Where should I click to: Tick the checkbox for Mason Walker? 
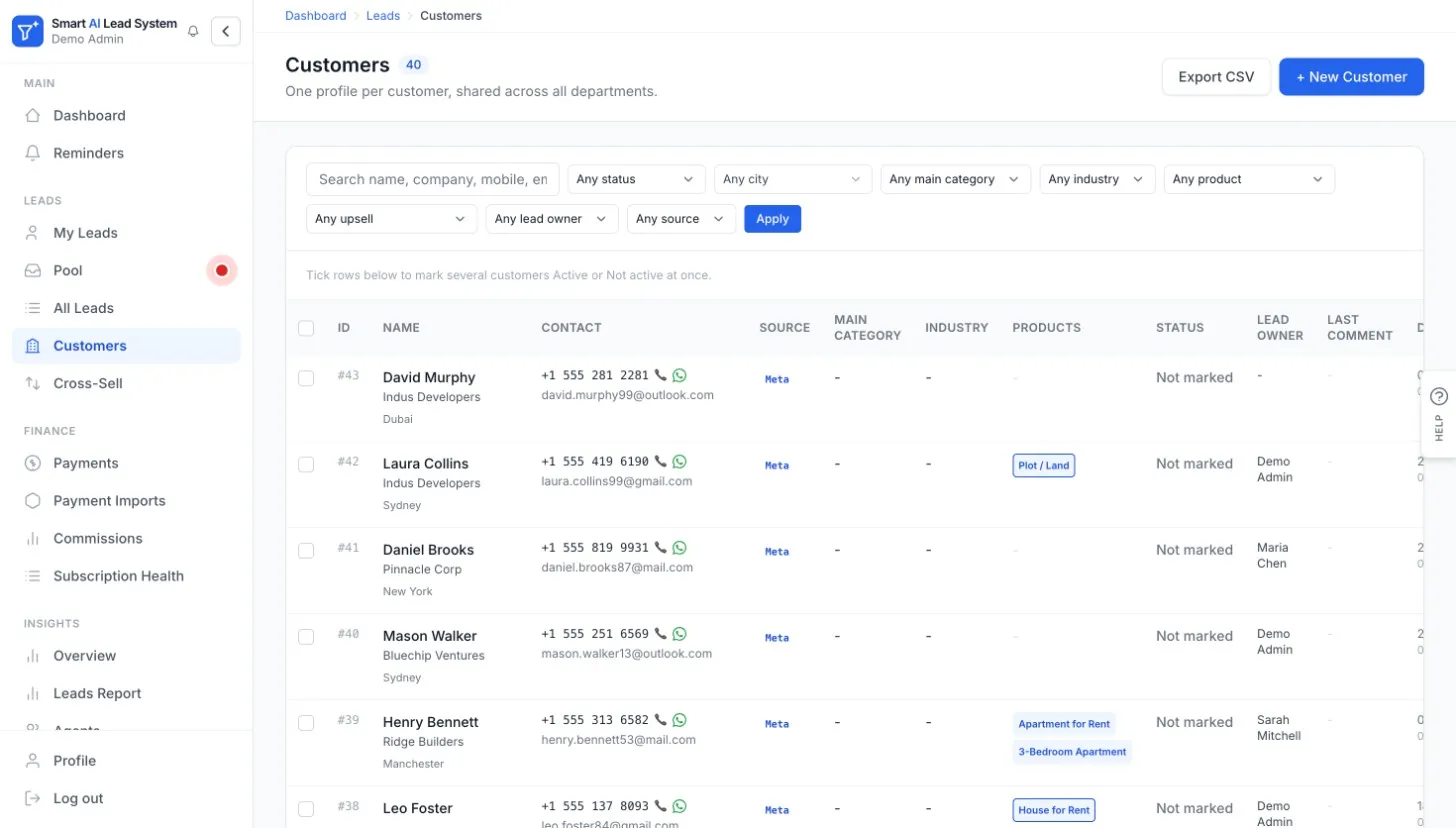[306, 636]
